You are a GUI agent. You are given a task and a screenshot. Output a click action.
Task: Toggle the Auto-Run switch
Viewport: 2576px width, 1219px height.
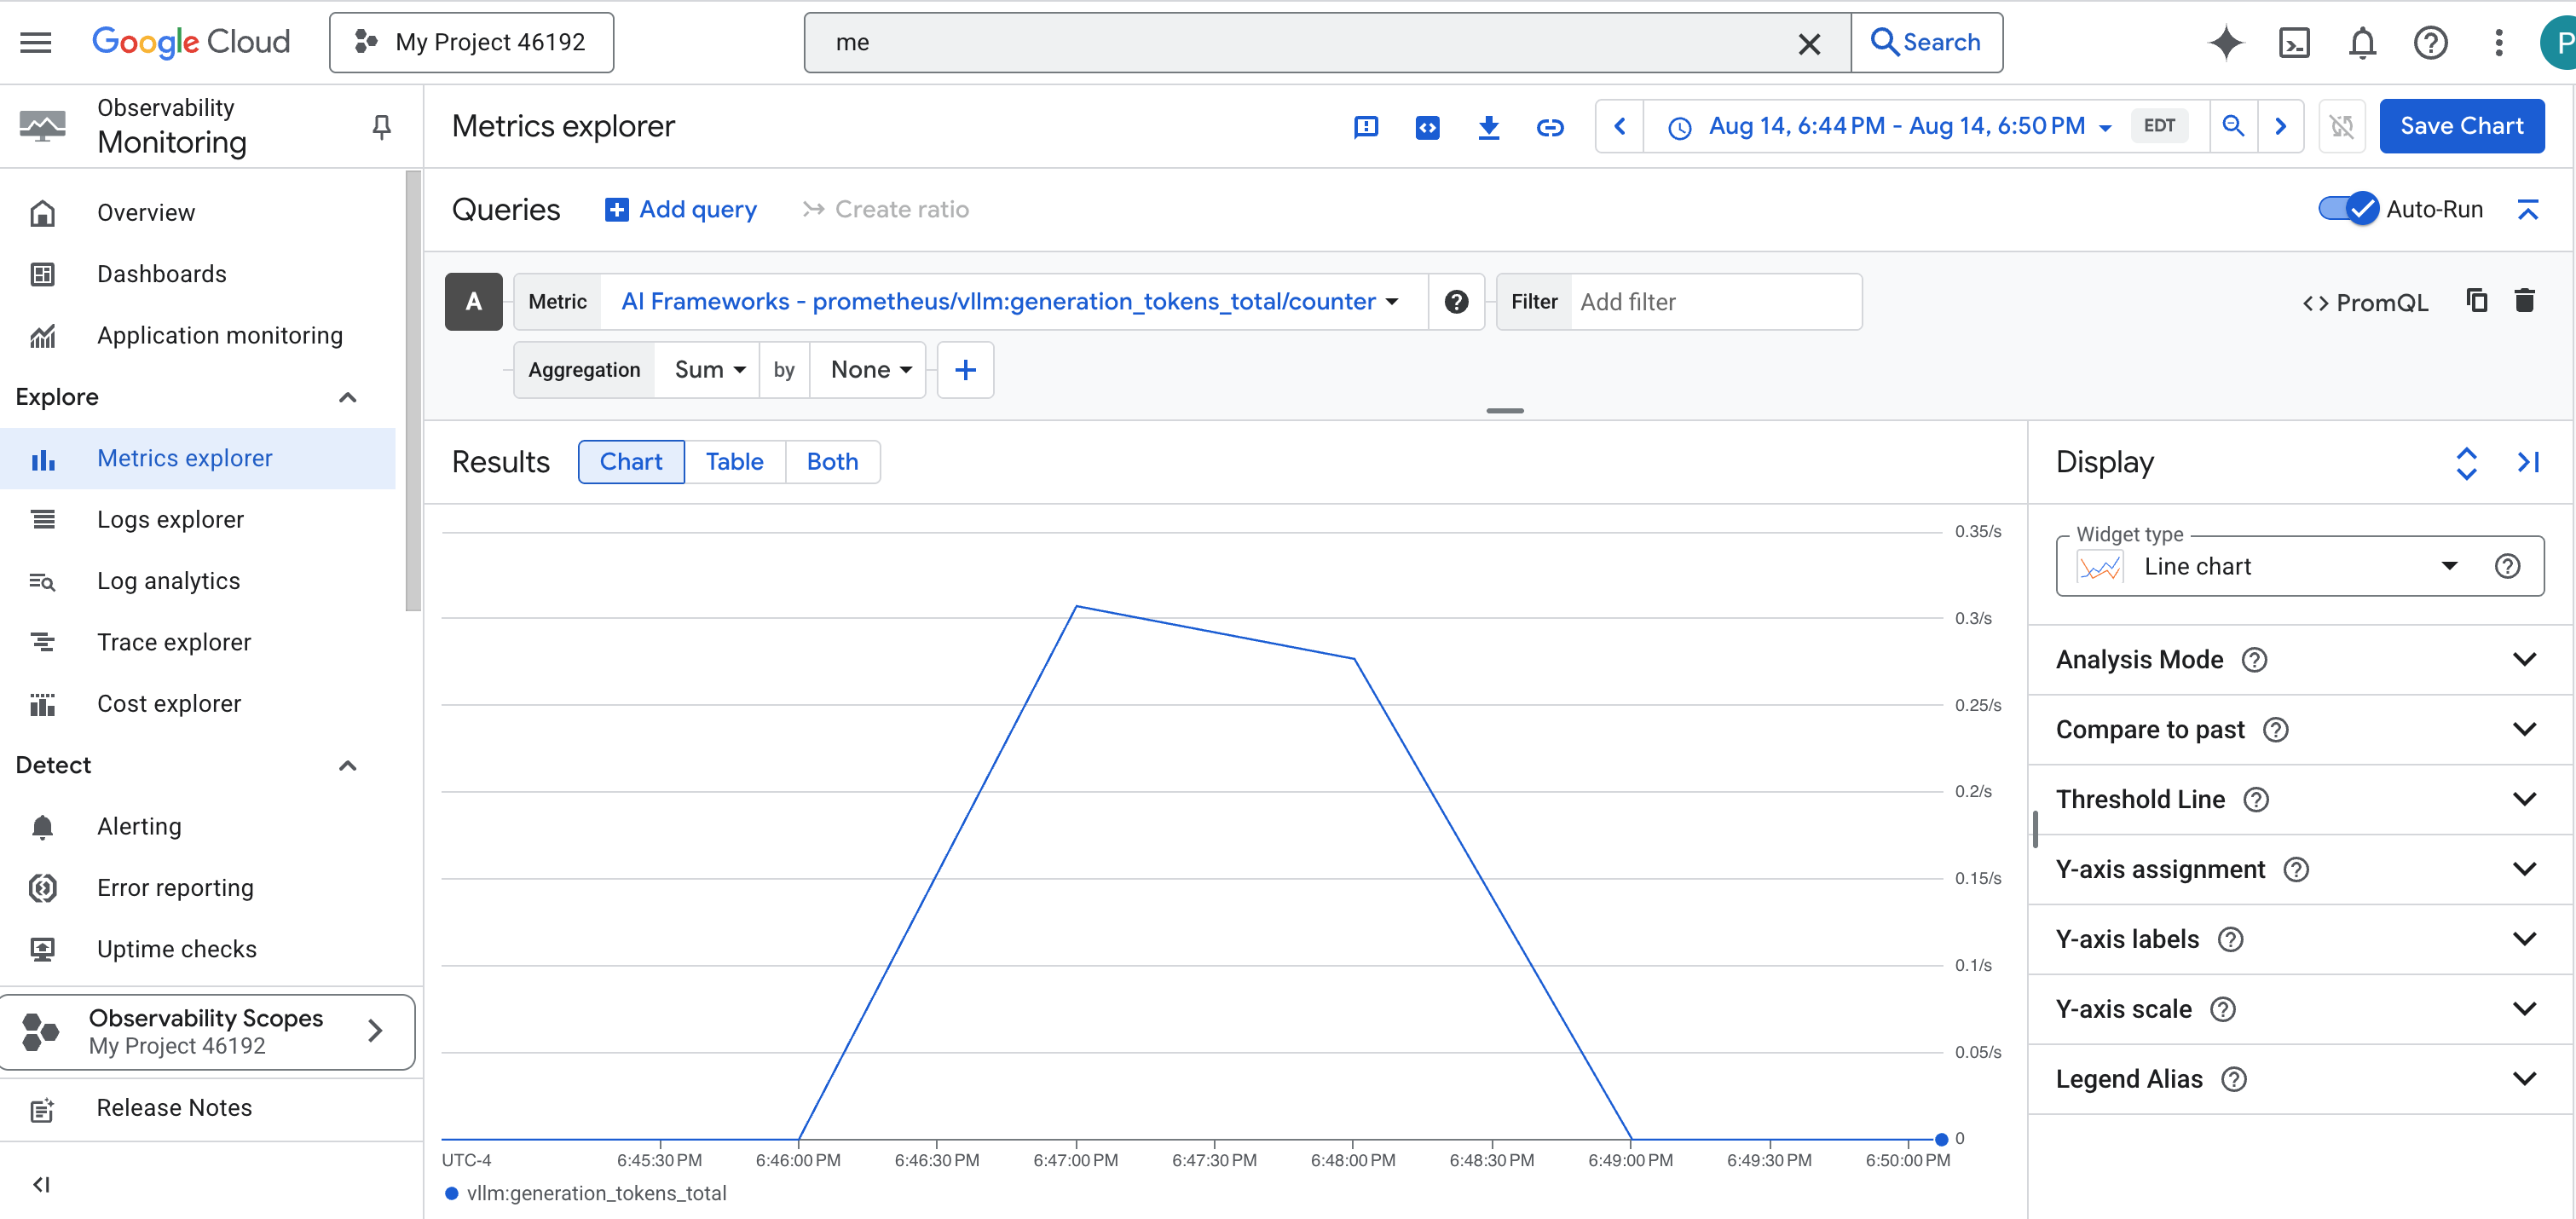(x=2348, y=209)
